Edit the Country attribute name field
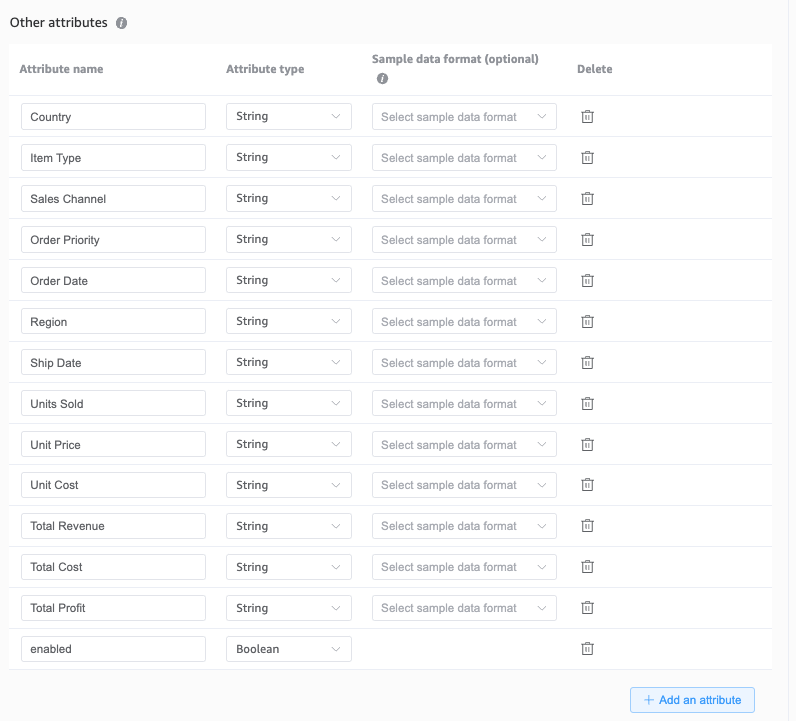This screenshot has width=796, height=721. coord(113,117)
